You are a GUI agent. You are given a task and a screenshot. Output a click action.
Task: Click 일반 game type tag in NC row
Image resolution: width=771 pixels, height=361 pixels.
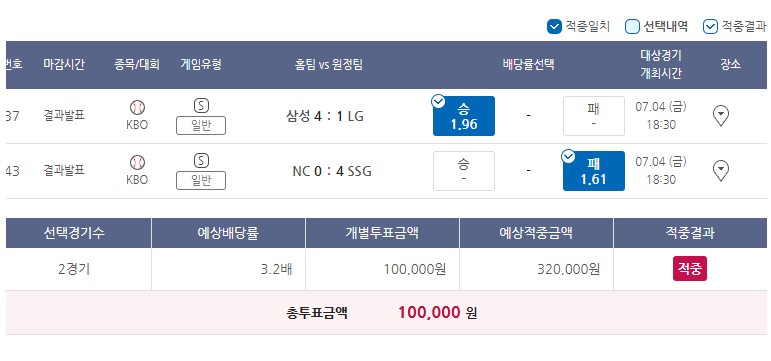click(x=201, y=180)
